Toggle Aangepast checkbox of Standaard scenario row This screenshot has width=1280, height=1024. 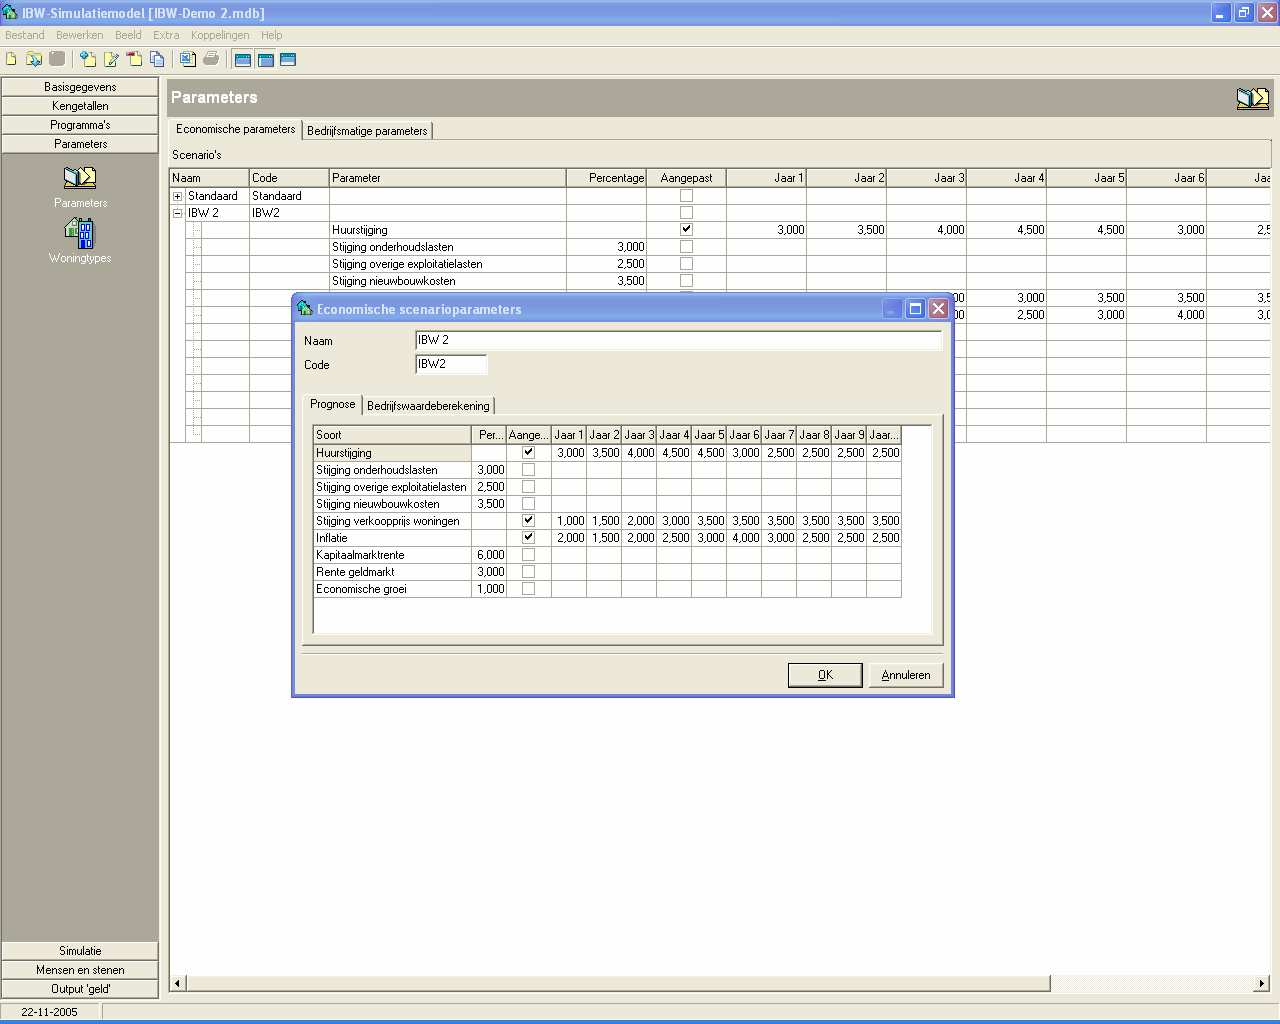point(686,195)
